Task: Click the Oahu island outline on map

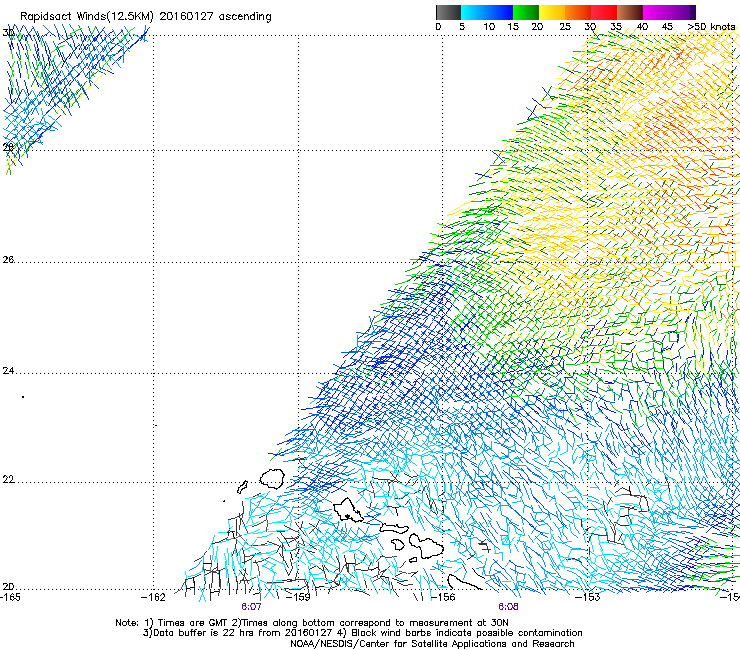Action: tap(348, 511)
